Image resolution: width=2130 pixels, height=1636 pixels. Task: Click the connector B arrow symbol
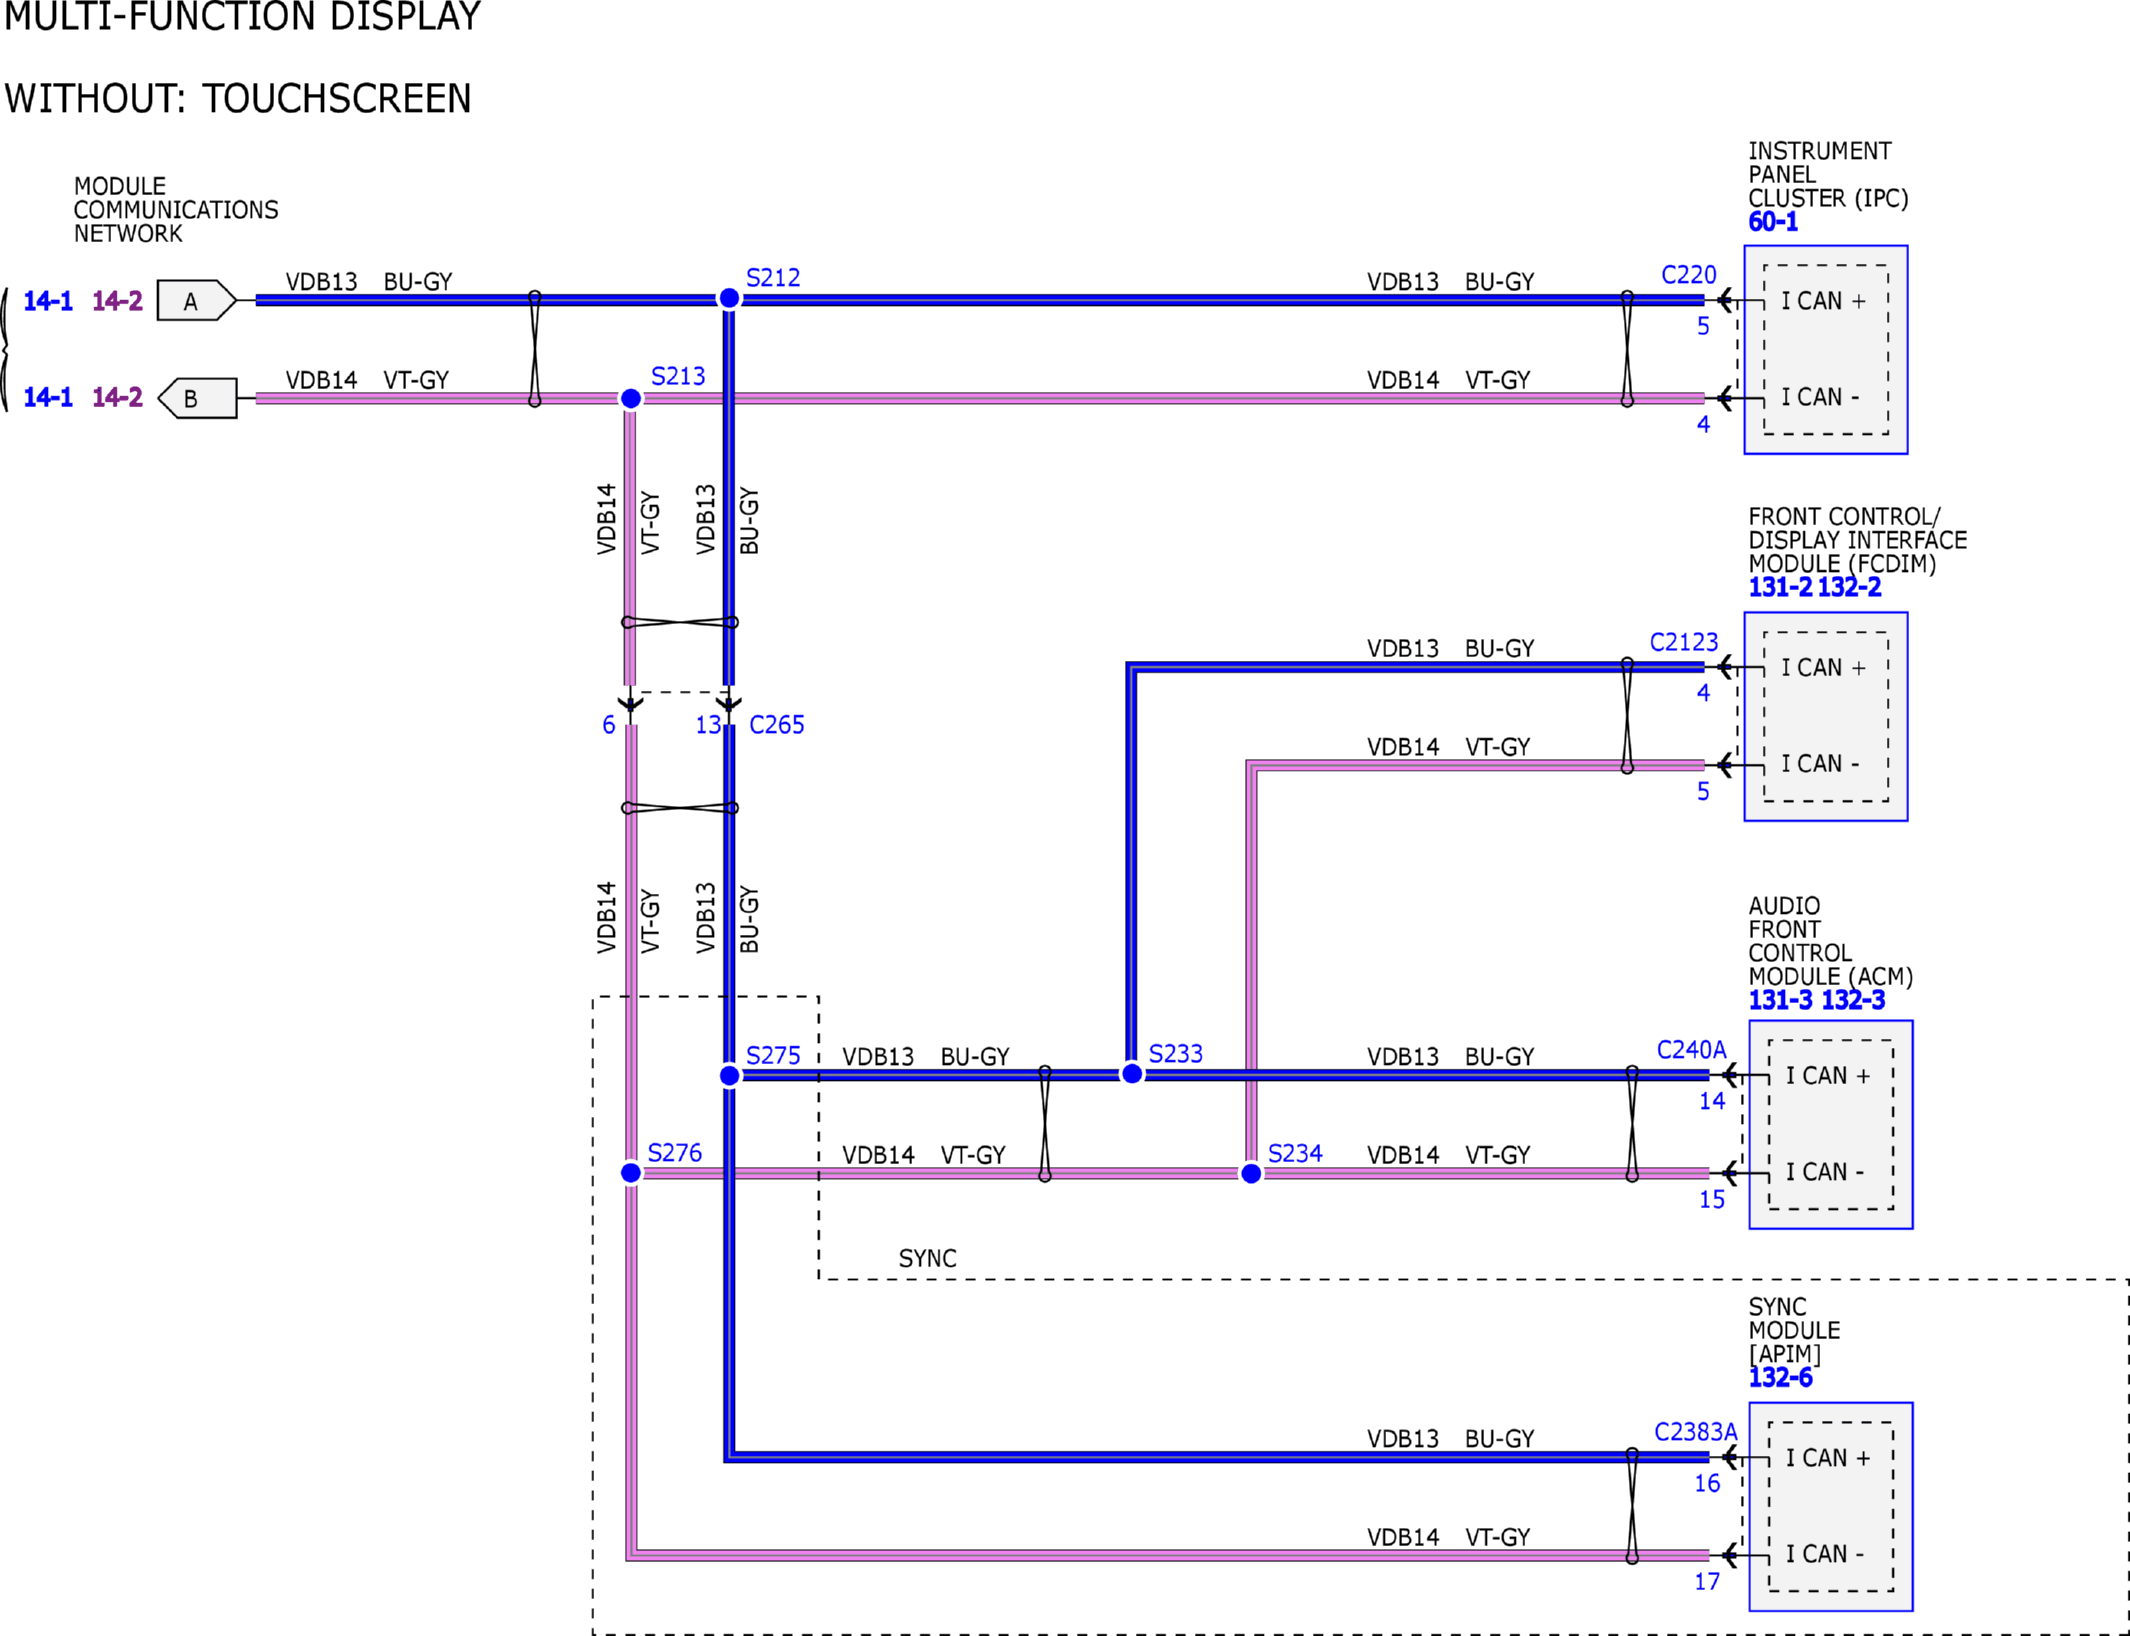pyautogui.click(x=198, y=398)
